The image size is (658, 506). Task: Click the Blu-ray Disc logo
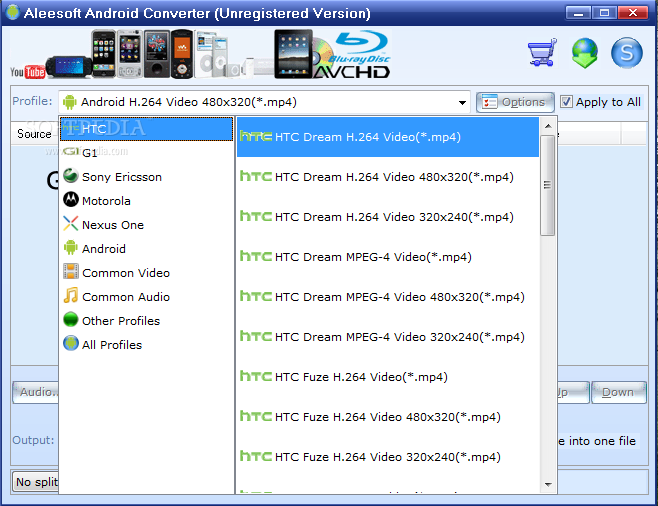click(x=360, y=47)
